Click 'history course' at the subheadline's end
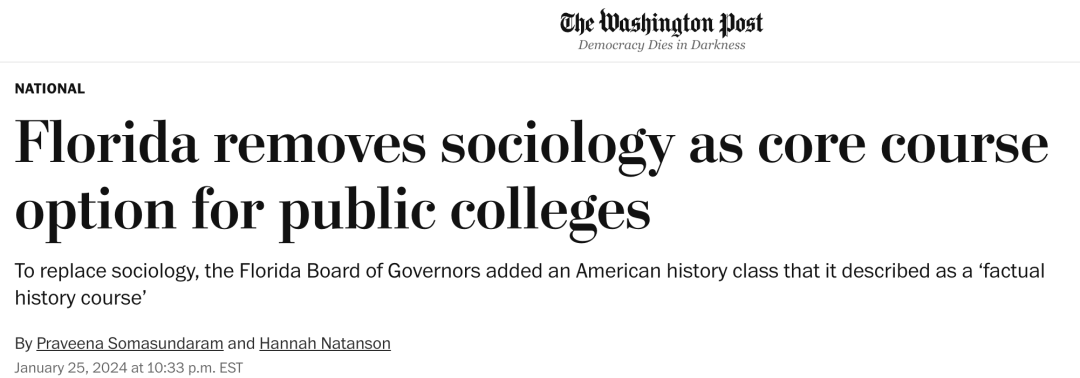 point(82,297)
